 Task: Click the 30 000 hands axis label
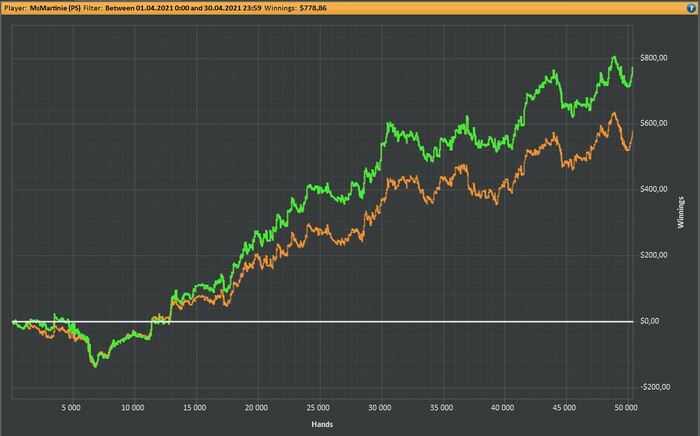[x=379, y=408]
